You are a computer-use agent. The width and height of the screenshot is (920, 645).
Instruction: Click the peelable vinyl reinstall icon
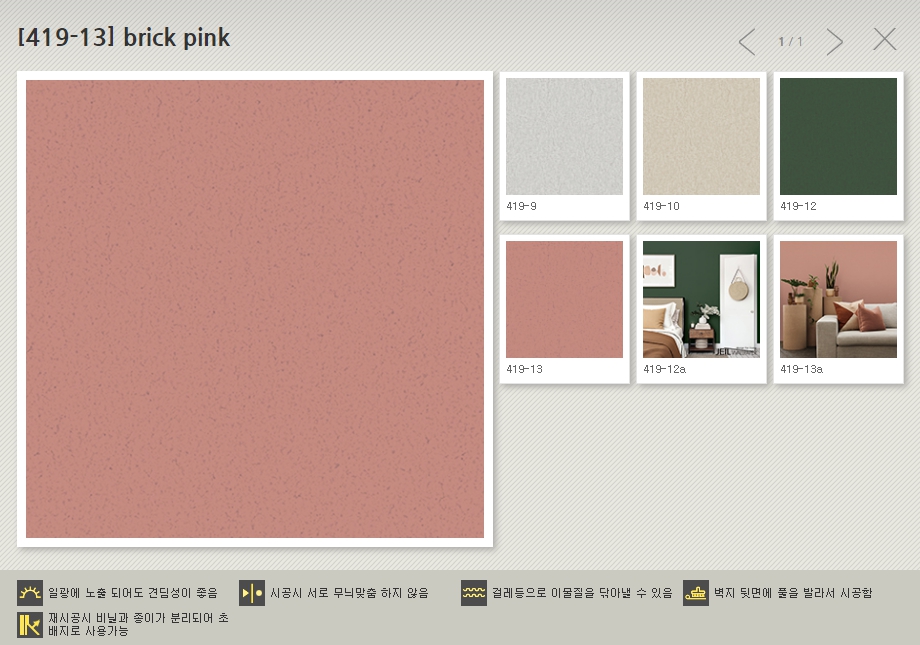pyautogui.click(x=30, y=625)
